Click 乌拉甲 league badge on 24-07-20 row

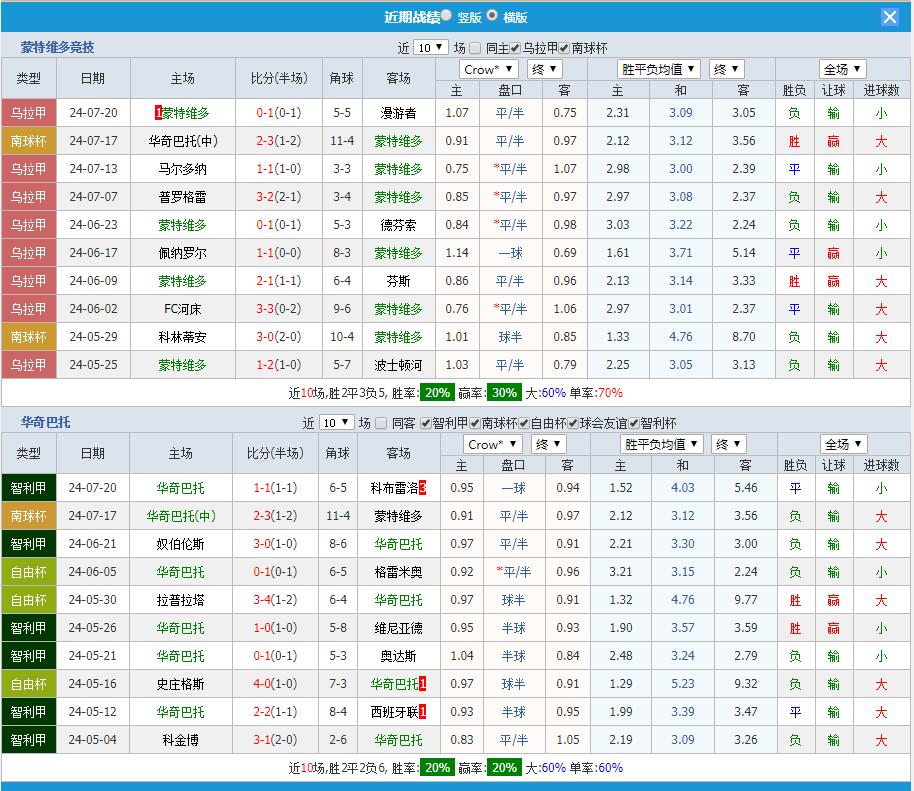click(29, 113)
